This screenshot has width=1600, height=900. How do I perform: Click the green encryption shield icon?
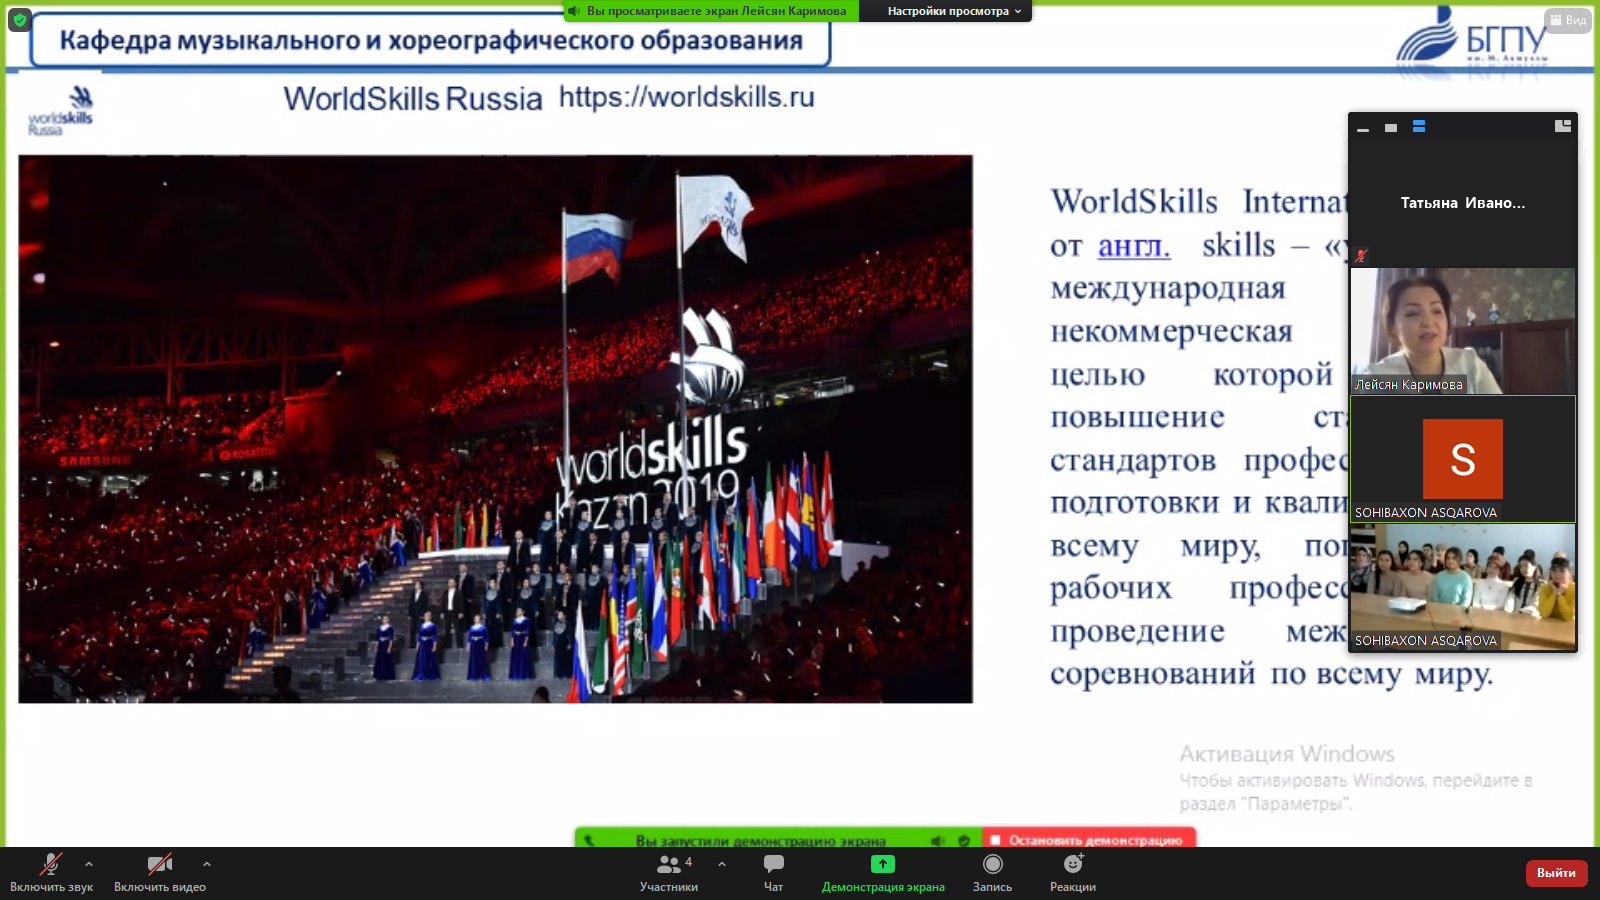[19, 20]
